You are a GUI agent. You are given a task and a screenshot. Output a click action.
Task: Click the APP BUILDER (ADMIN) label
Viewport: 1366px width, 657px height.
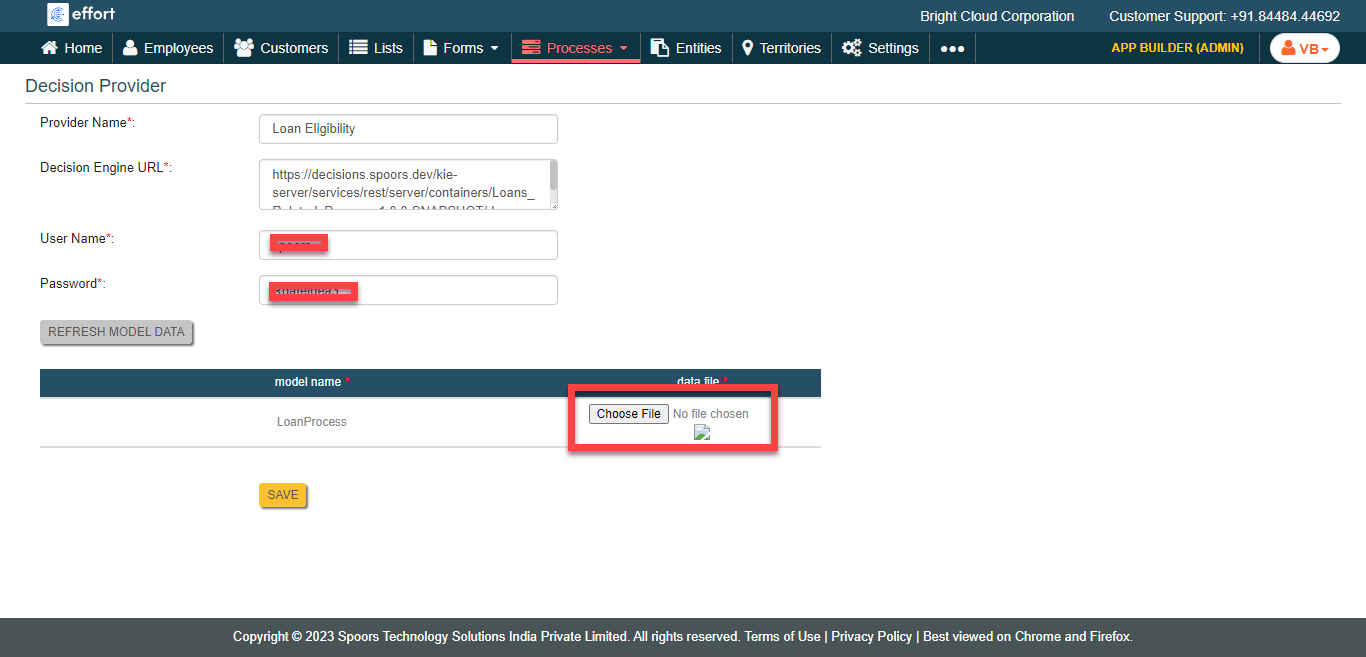[x=1177, y=48]
